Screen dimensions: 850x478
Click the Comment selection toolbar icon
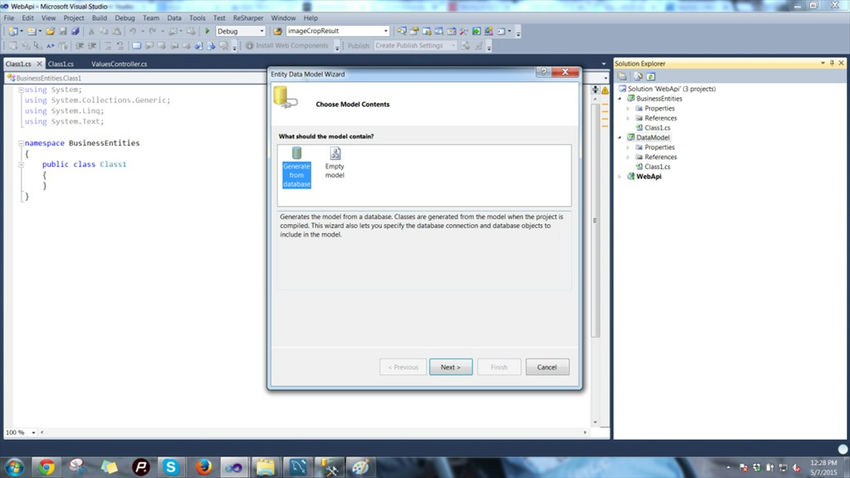(x=107, y=46)
